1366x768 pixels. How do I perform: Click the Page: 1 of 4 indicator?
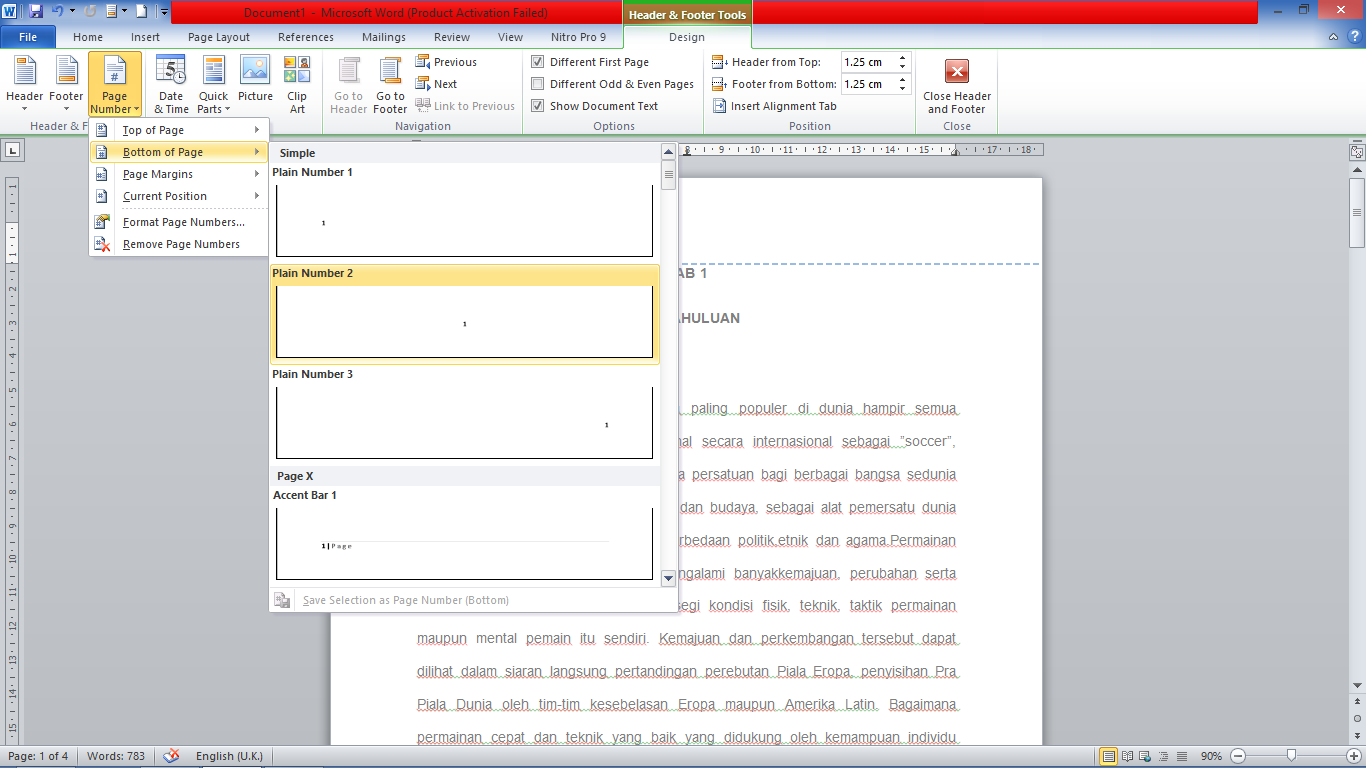coord(37,756)
